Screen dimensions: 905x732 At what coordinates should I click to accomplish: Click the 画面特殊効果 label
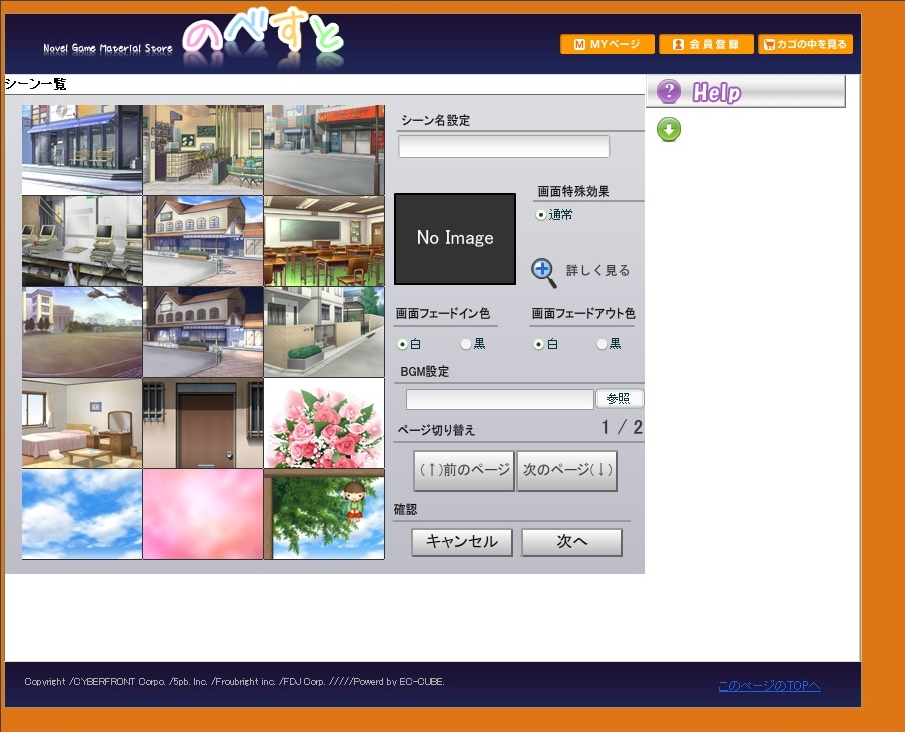[x=573, y=191]
